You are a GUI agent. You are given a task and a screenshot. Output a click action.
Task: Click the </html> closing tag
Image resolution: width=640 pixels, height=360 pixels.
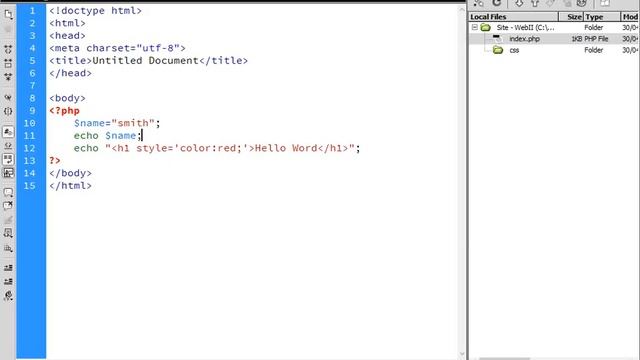[x=70, y=186]
